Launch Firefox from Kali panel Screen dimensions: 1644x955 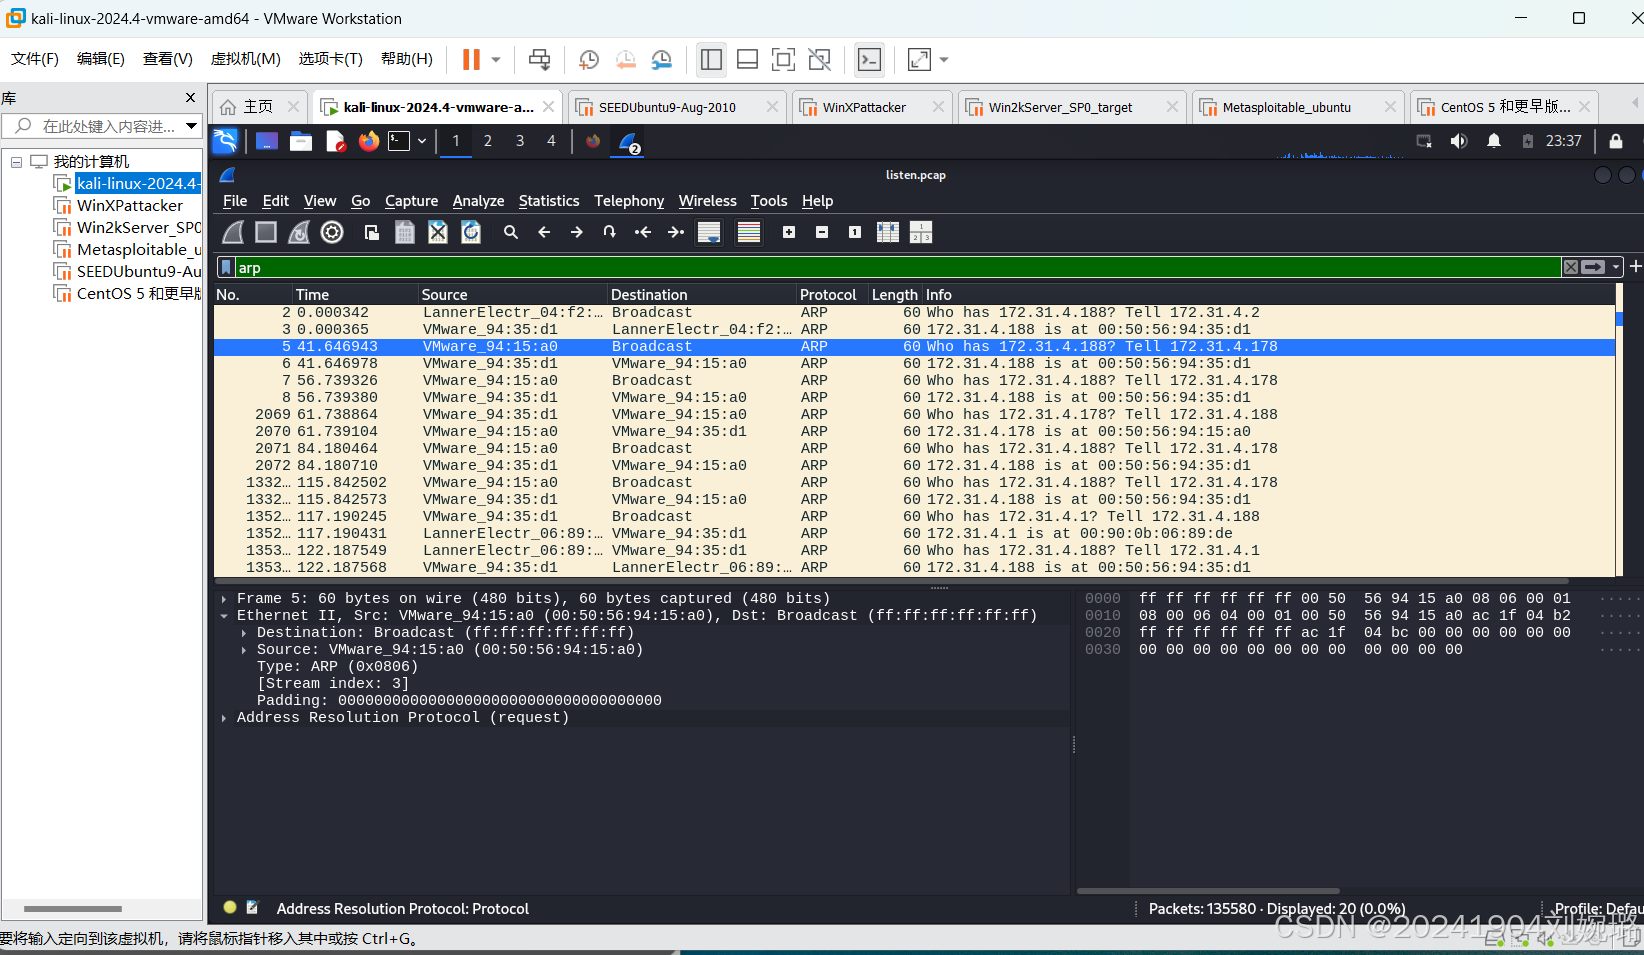(x=369, y=141)
